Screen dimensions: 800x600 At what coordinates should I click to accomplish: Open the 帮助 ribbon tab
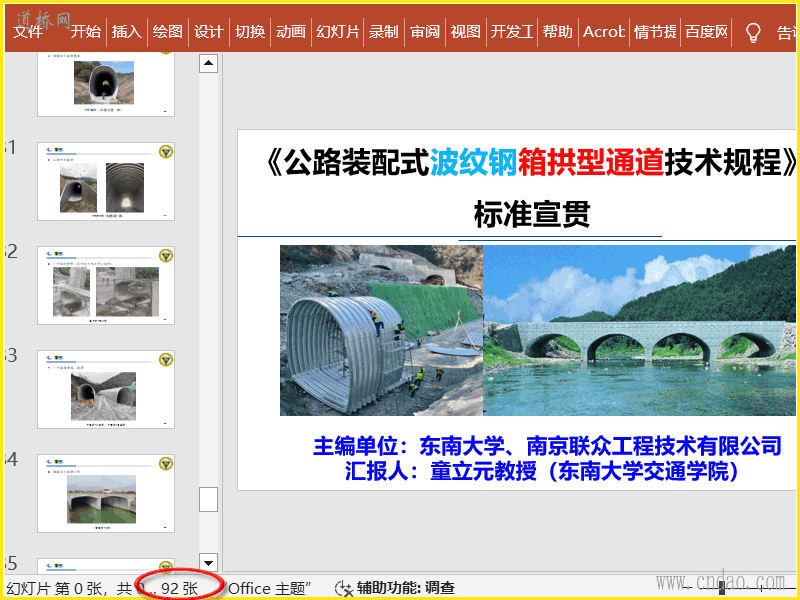[557, 32]
